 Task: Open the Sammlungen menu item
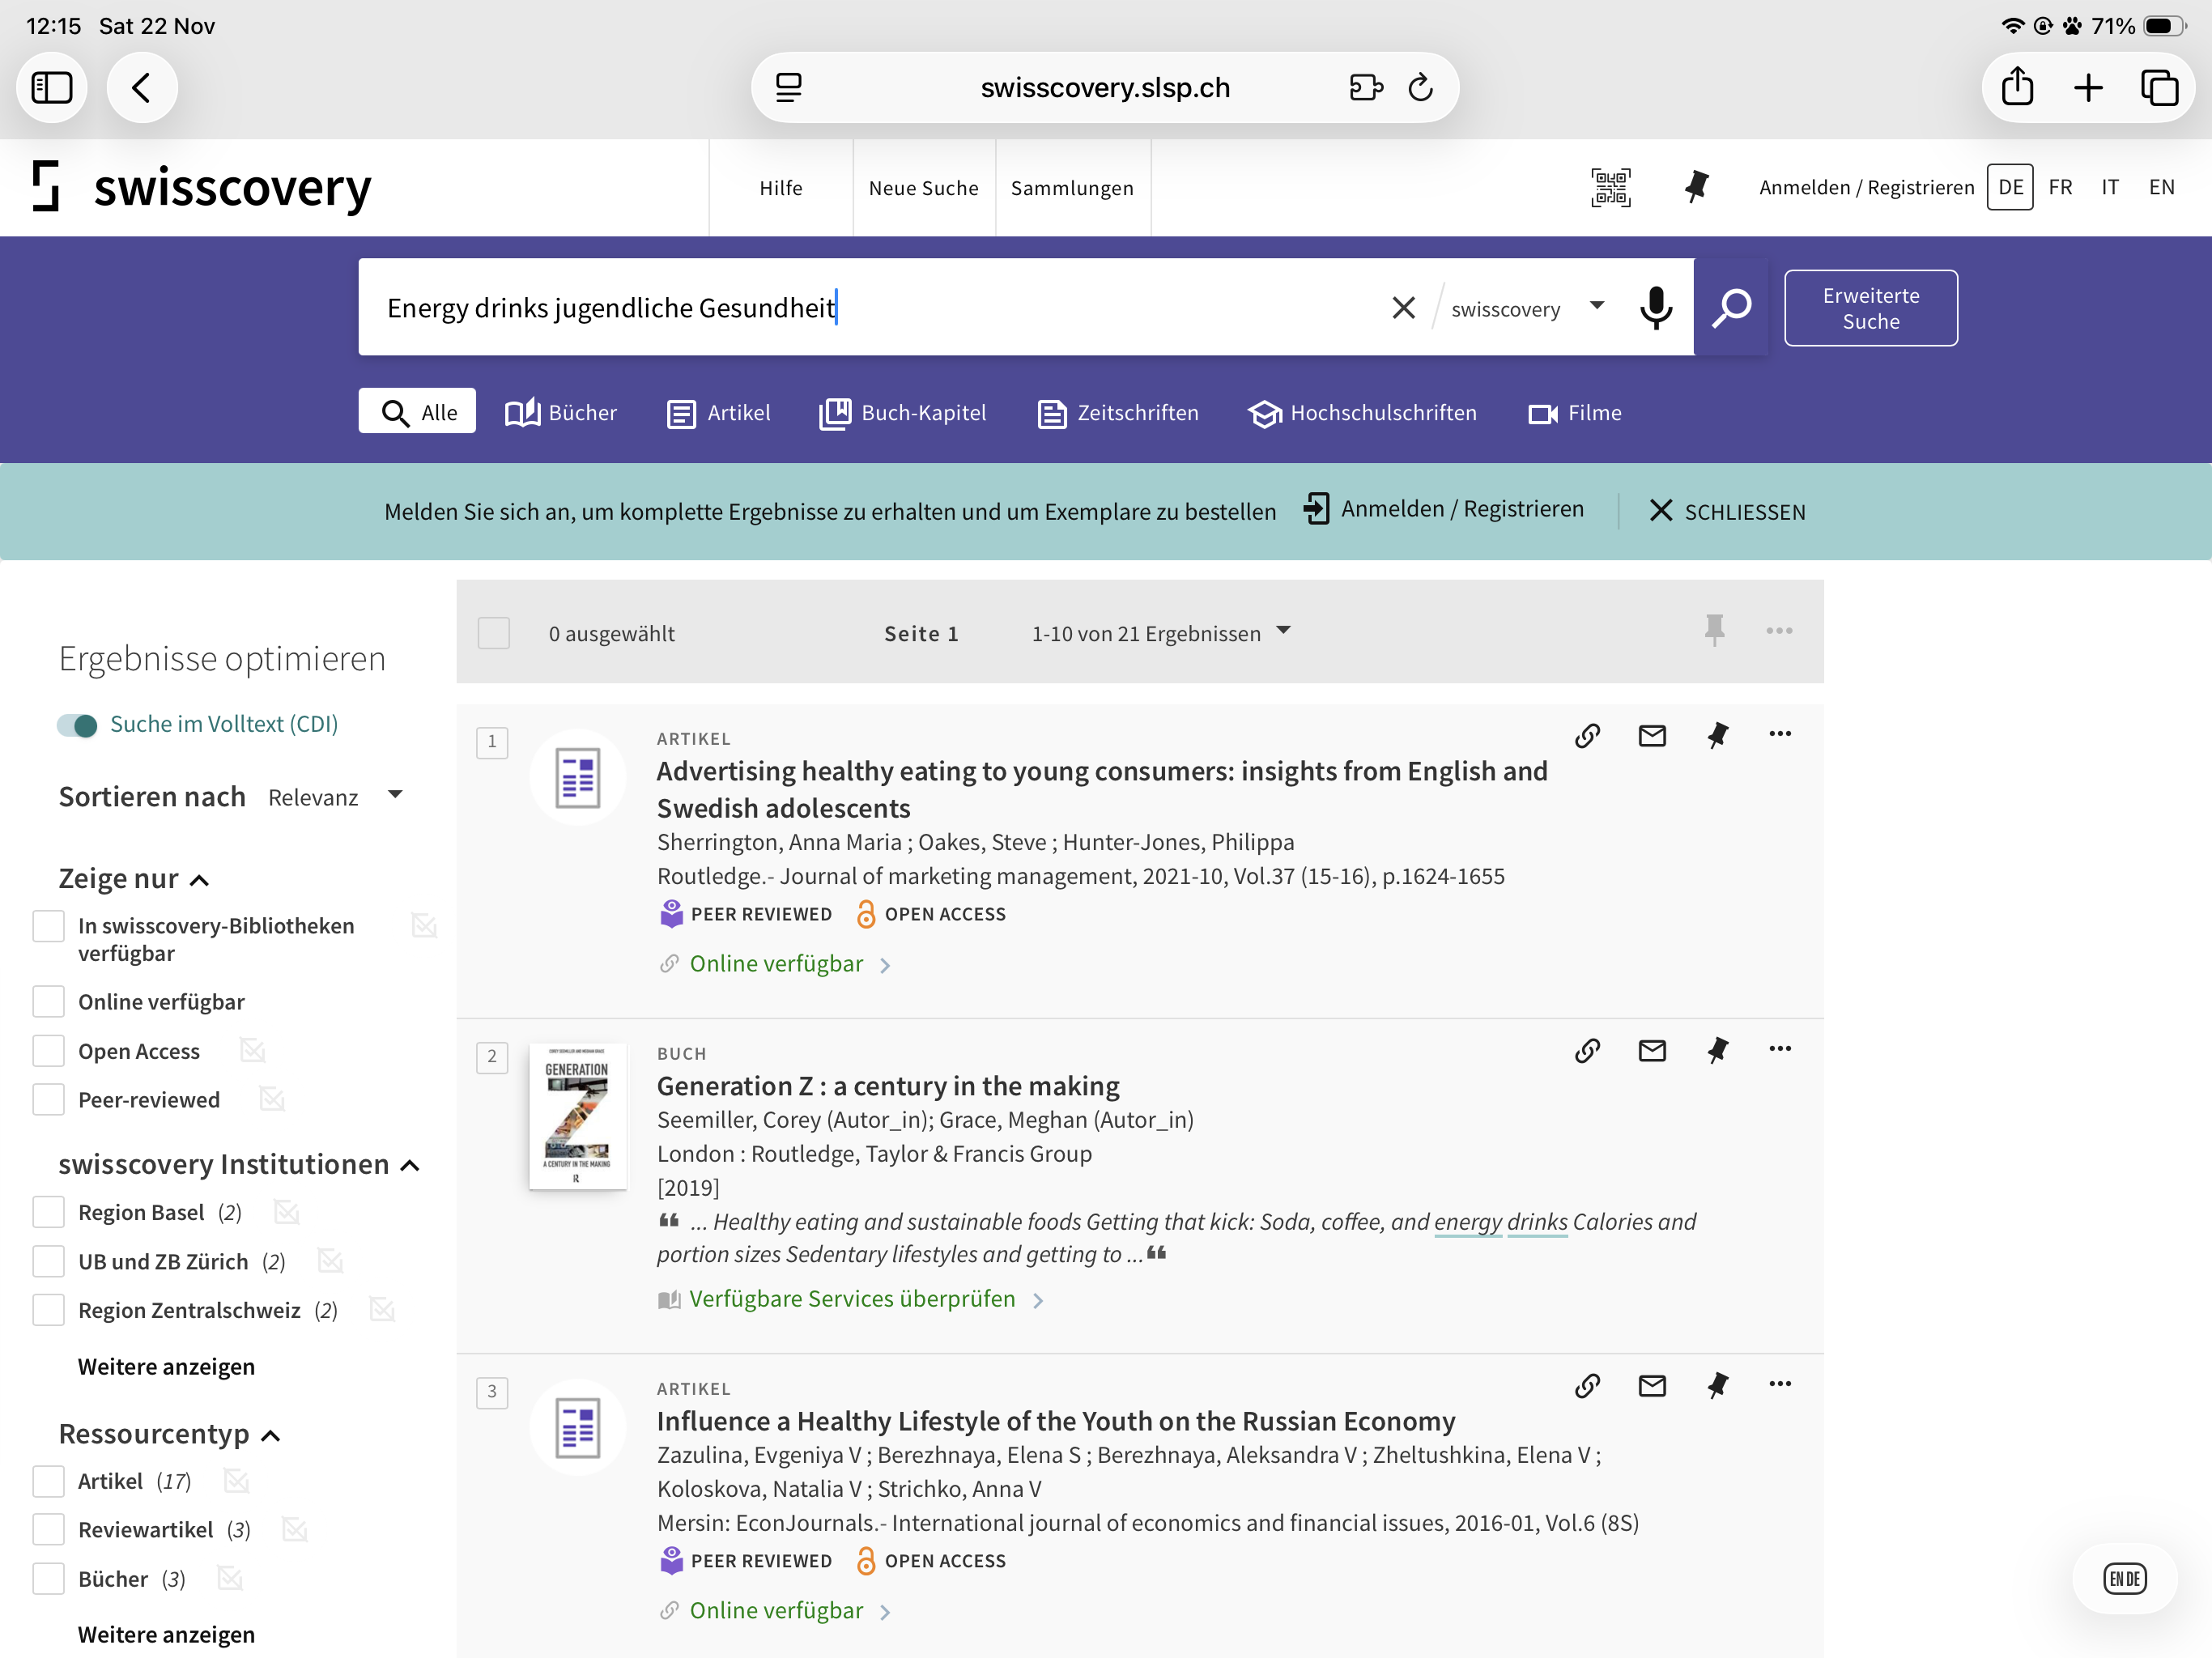click(1072, 188)
